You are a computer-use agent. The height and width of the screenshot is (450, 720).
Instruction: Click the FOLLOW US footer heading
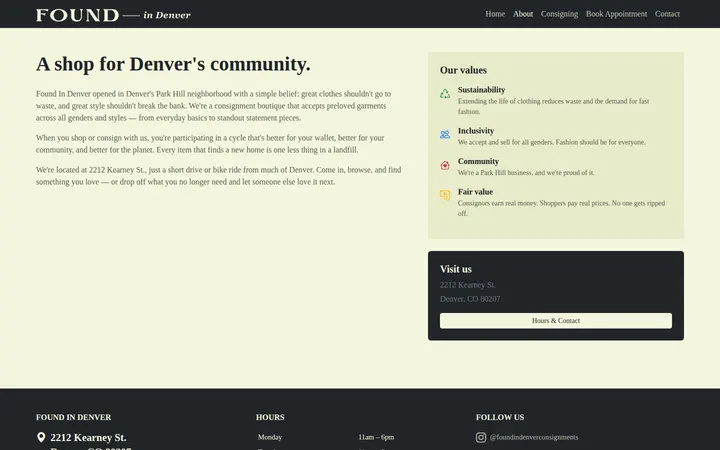[x=500, y=417]
